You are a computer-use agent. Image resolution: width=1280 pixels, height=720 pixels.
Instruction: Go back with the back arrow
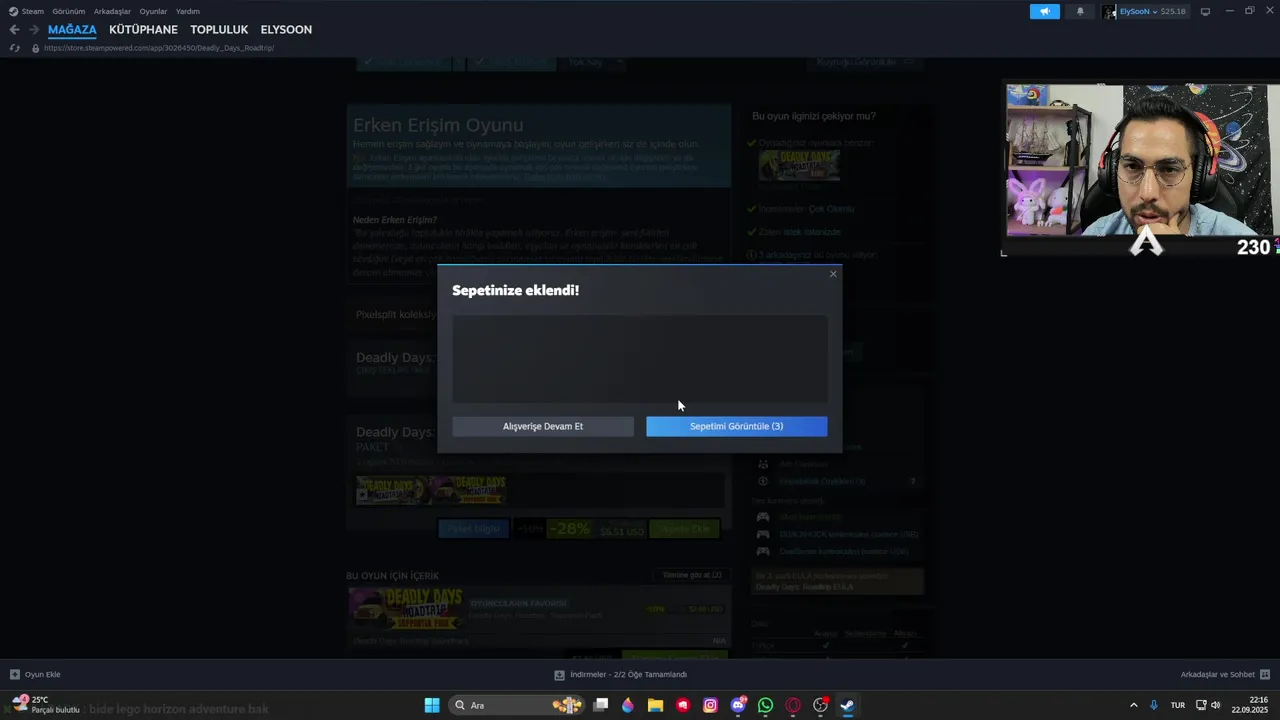click(14, 29)
